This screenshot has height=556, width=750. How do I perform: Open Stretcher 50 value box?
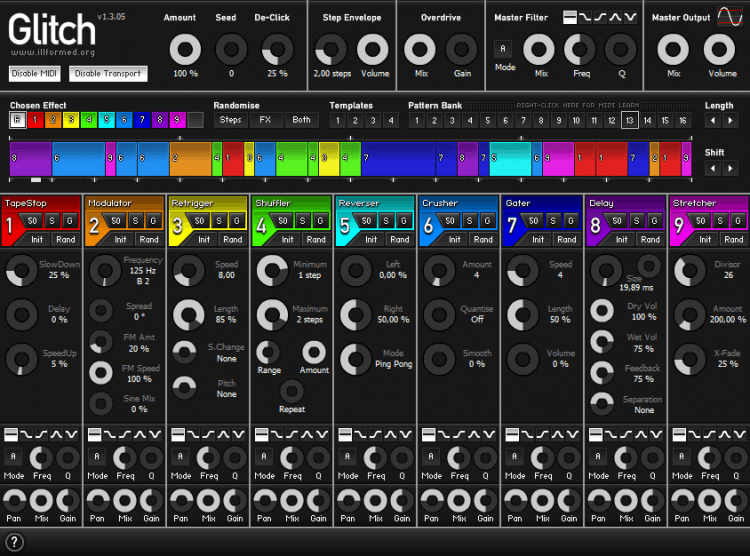(700, 221)
